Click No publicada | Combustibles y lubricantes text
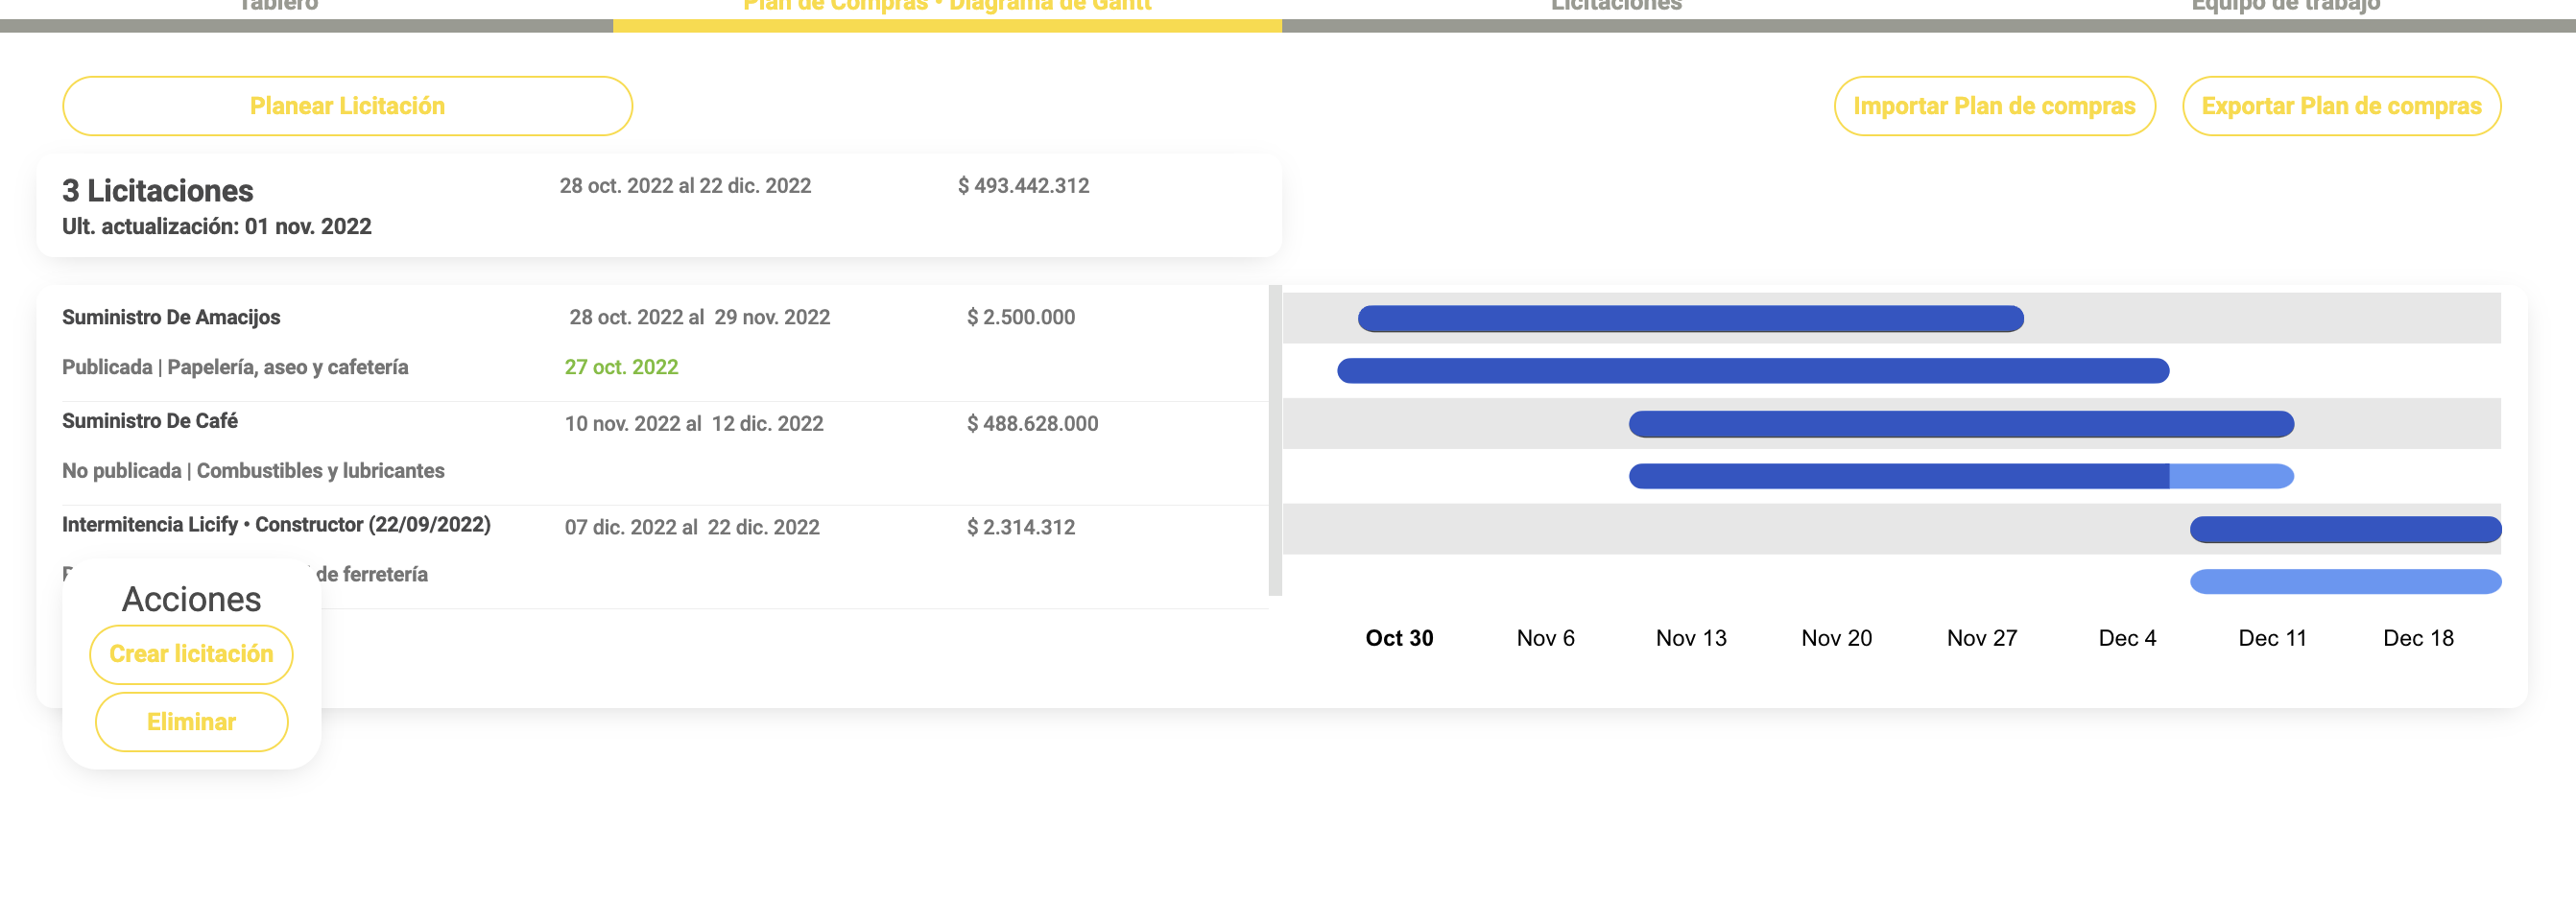Image resolution: width=2576 pixels, height=900 pixels. [253, 471]
